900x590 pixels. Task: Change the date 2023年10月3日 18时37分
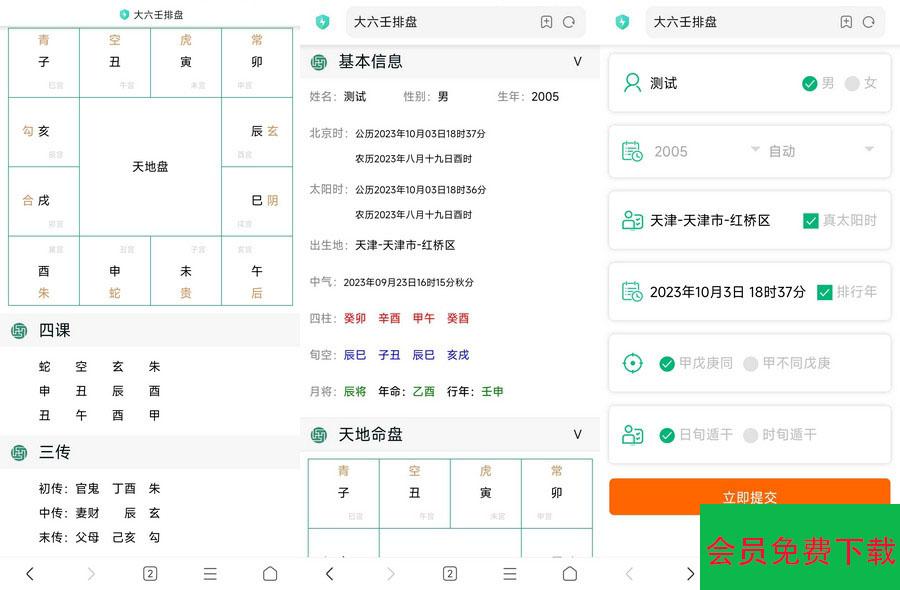727,292
